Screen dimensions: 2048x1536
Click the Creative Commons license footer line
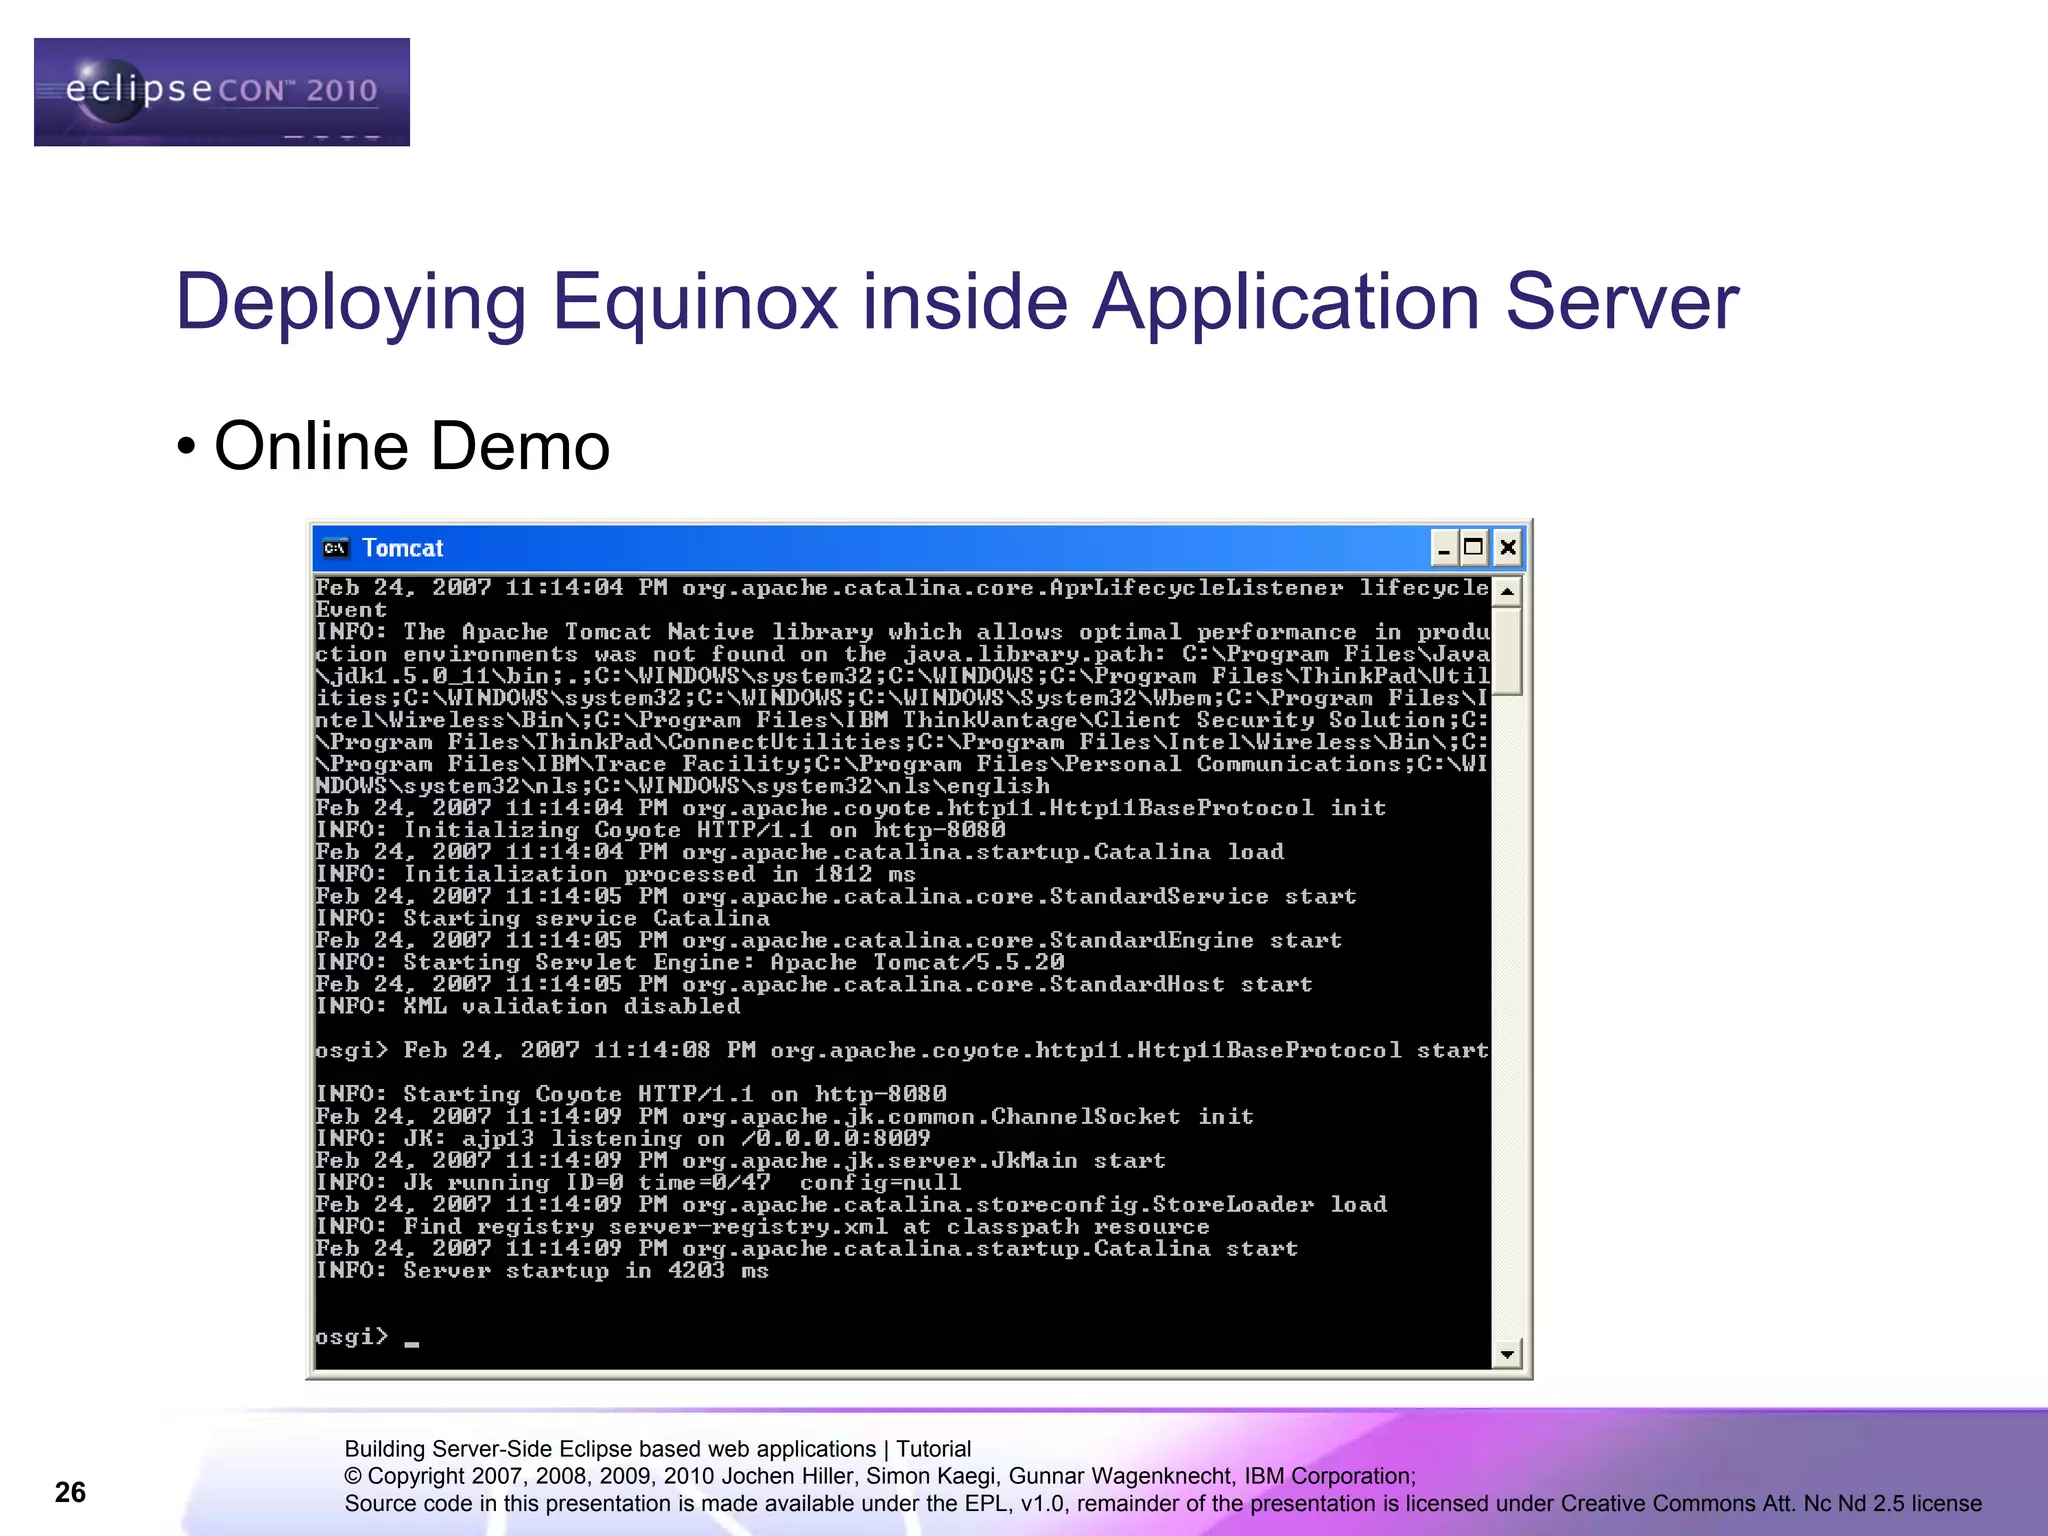click(x=1163, y=1503)
